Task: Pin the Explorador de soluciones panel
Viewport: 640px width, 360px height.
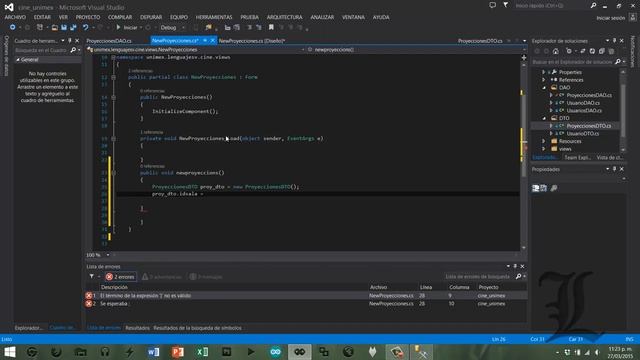Action: coord(614,41)
